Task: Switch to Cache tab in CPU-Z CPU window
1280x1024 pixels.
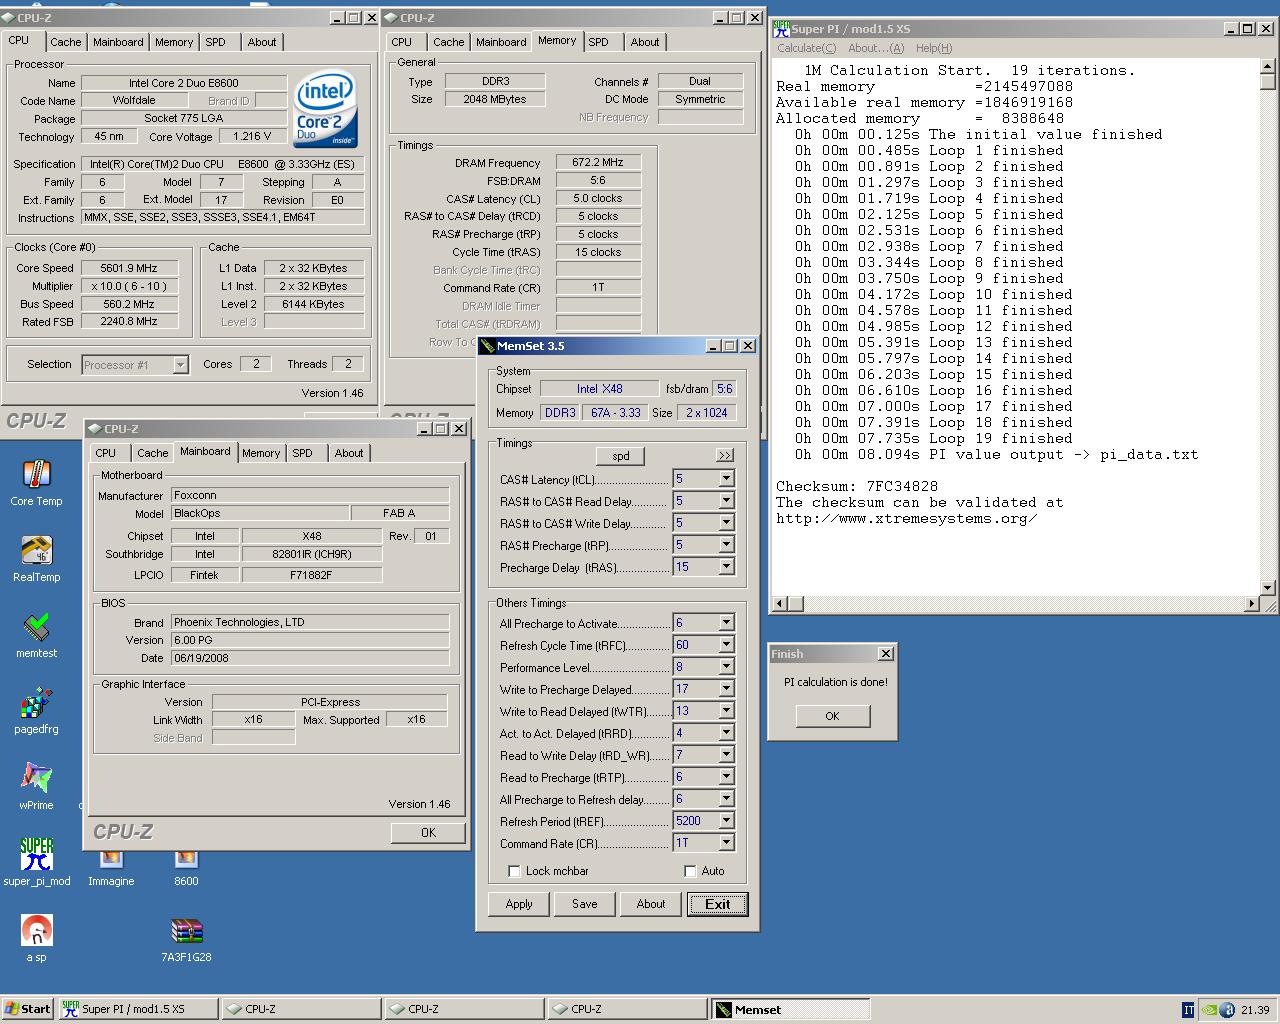Action: [x=66, y=42]
